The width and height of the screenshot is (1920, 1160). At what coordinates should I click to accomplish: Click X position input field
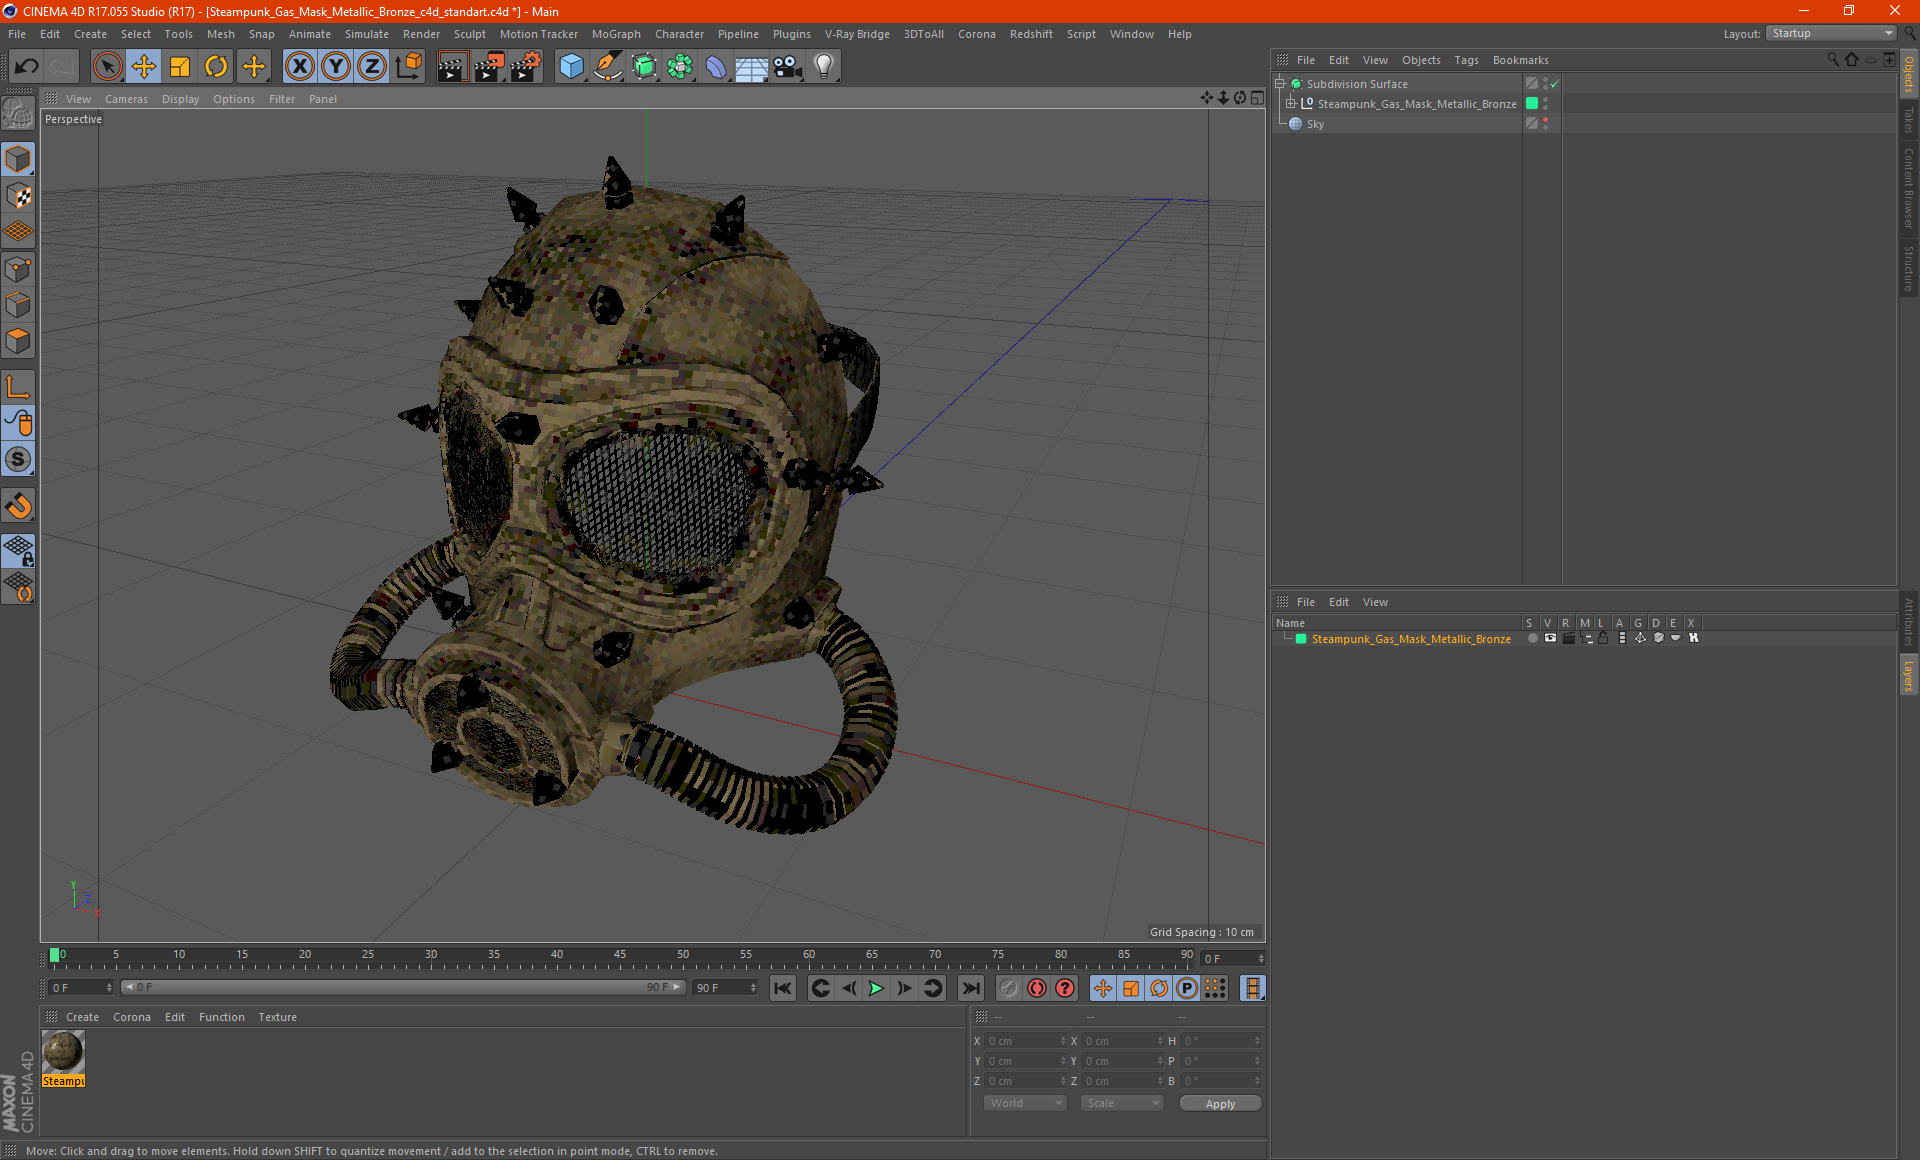tap(1025, 1041)
